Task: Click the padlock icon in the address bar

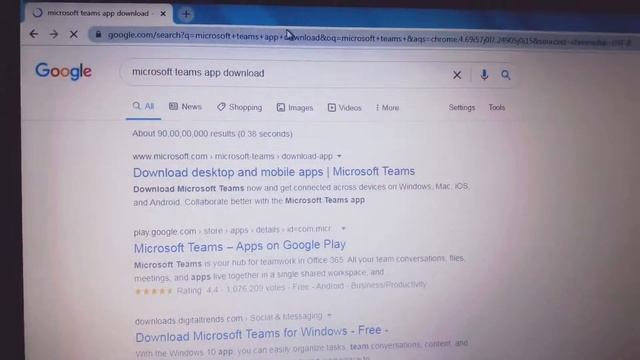Action: tap(98, 35)
